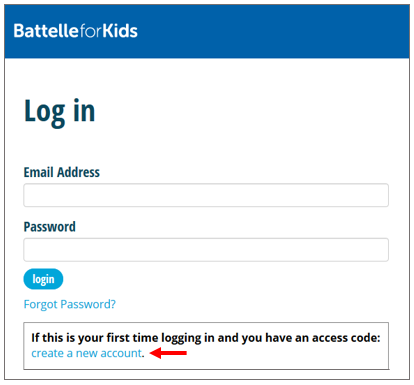
Task: Click an empty area of the blue header bar
Action: (x=273, y=32)
